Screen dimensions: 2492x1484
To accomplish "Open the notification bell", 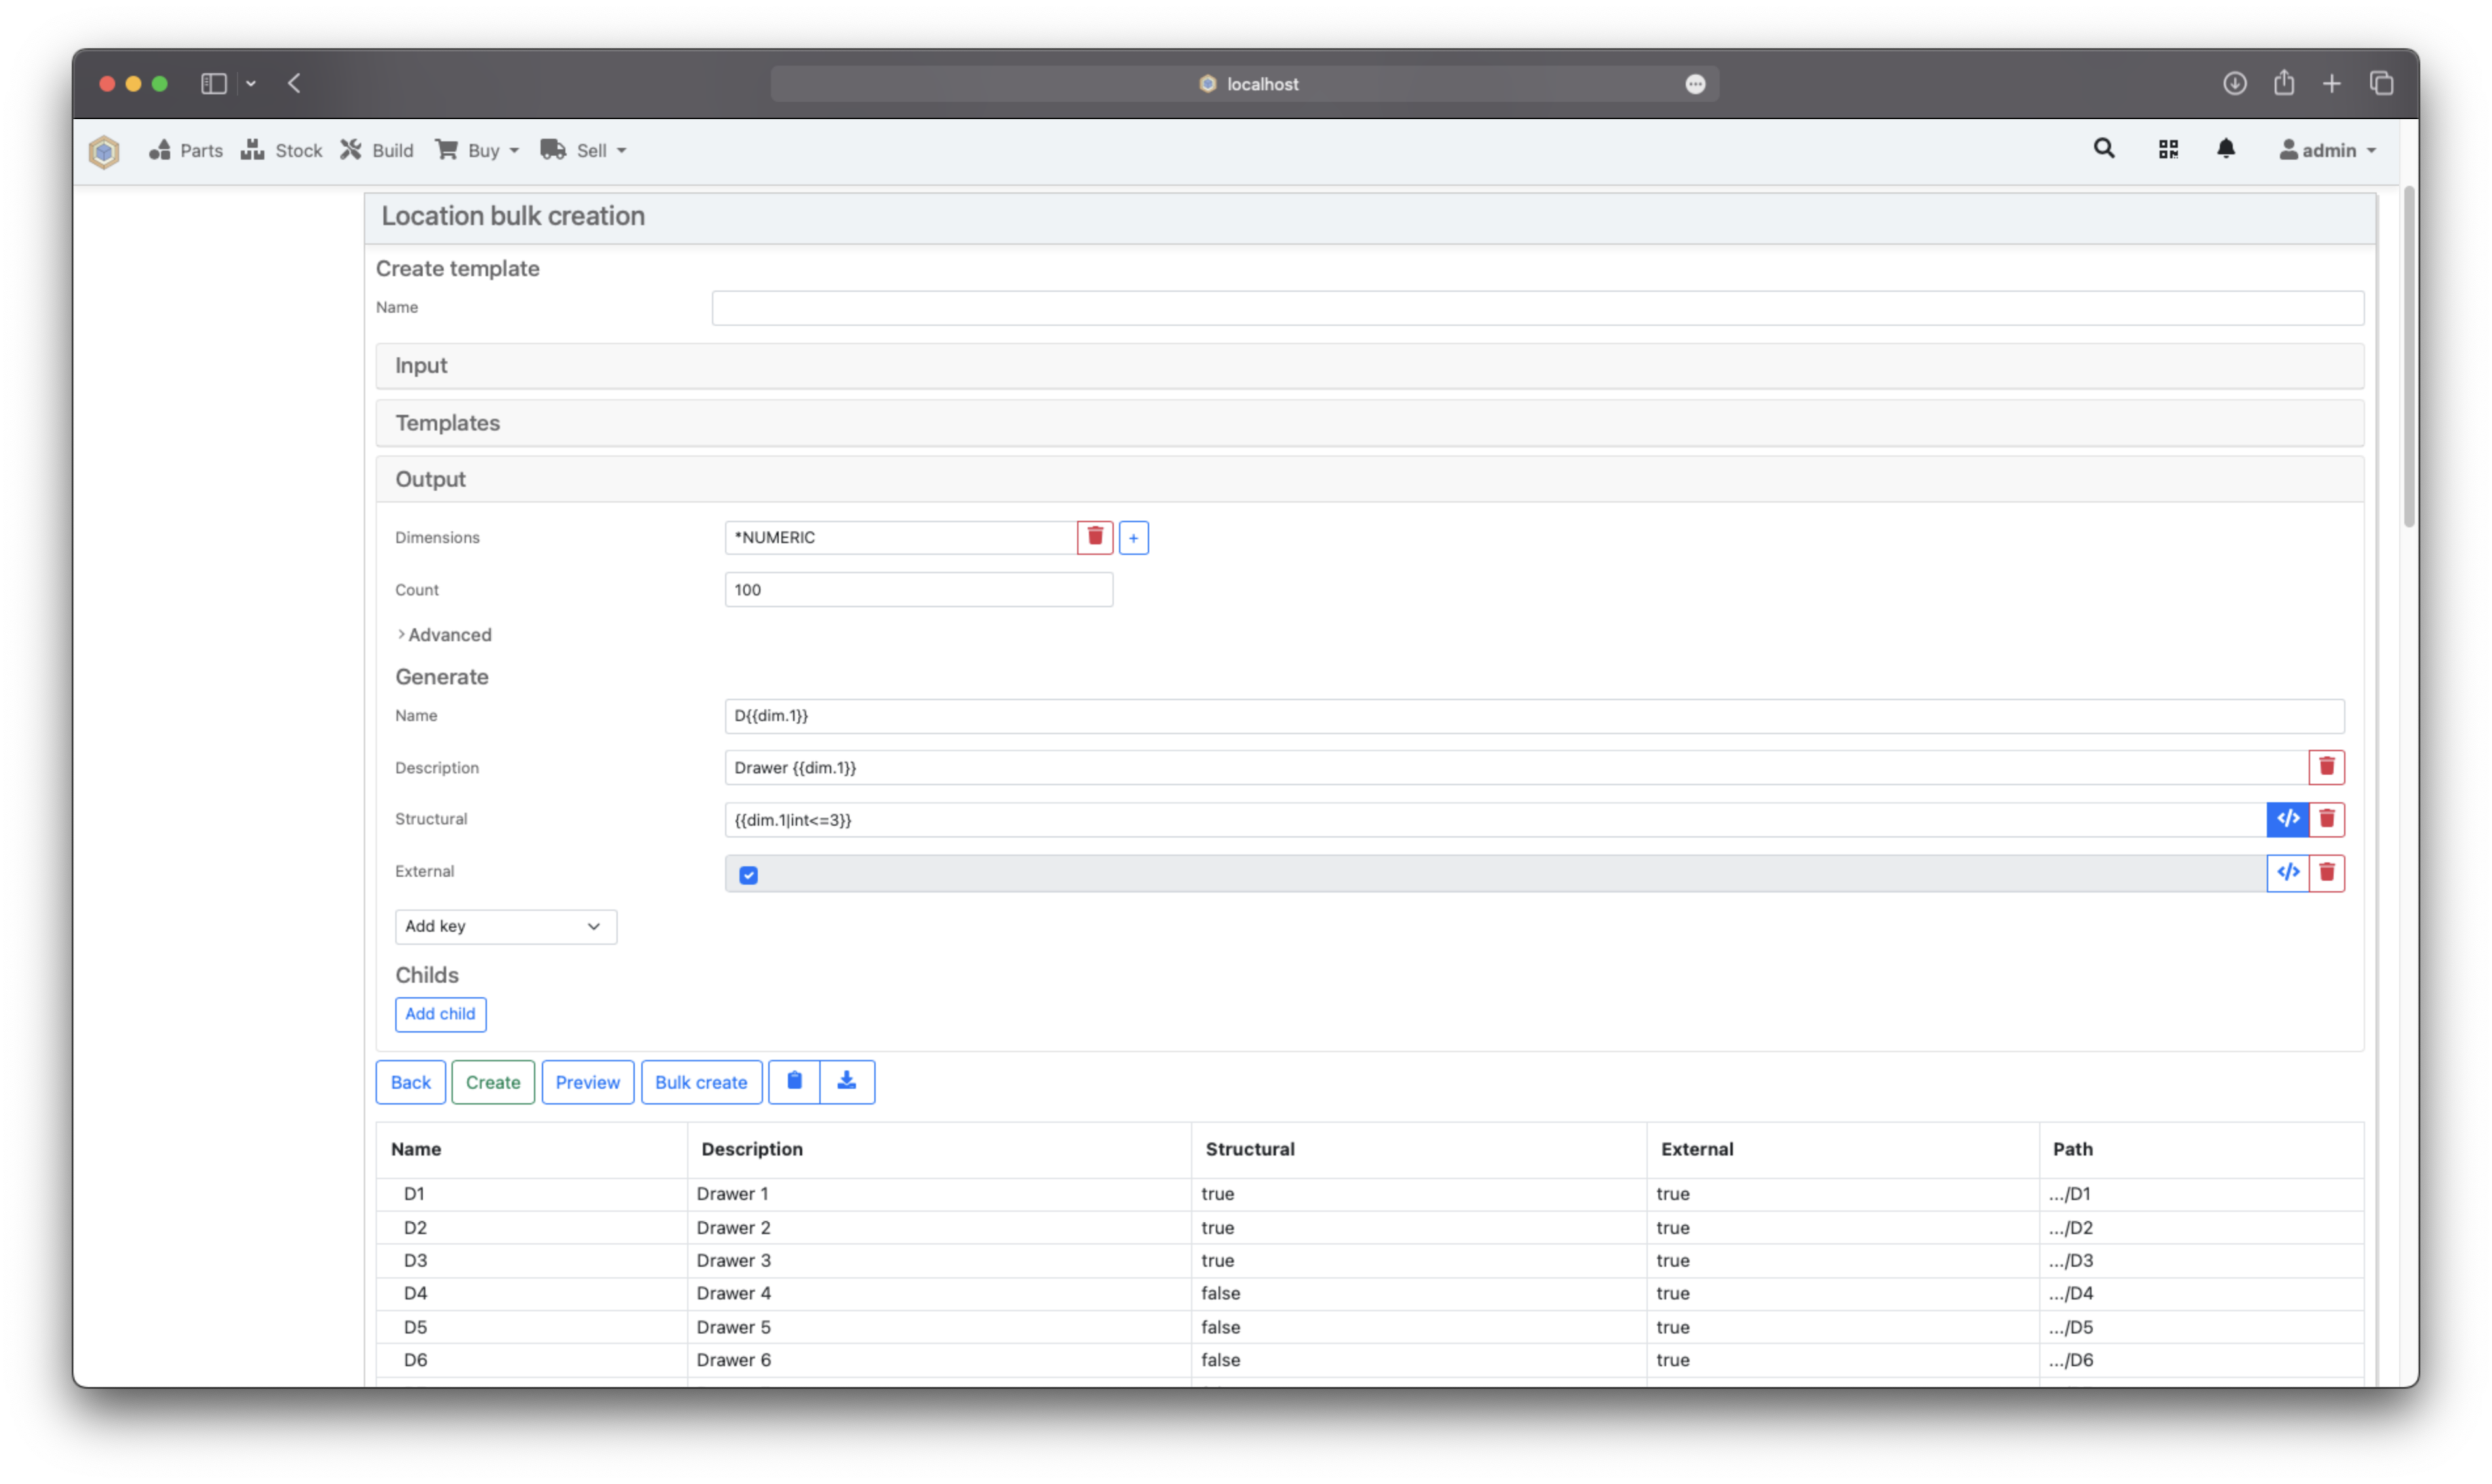I will (x=2227, y=149).
